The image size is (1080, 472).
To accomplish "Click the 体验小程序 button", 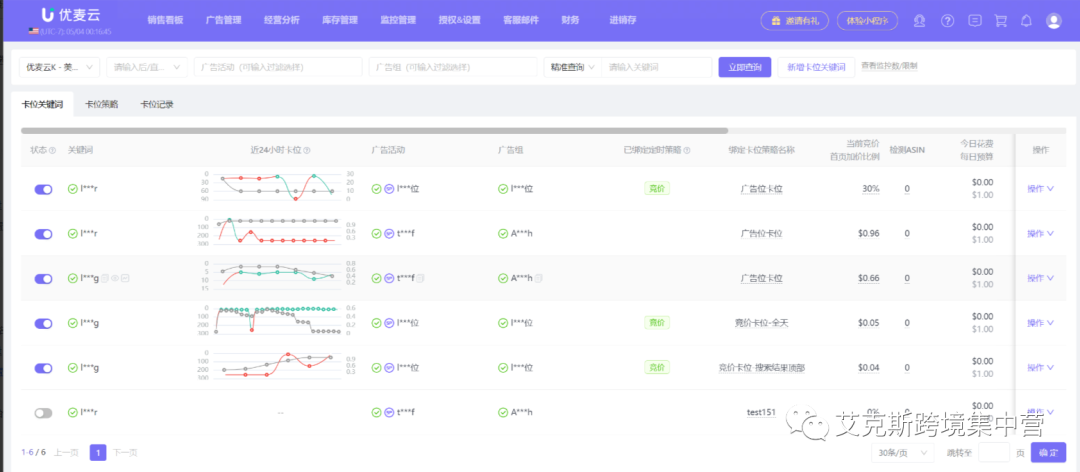I will point(867,21).
